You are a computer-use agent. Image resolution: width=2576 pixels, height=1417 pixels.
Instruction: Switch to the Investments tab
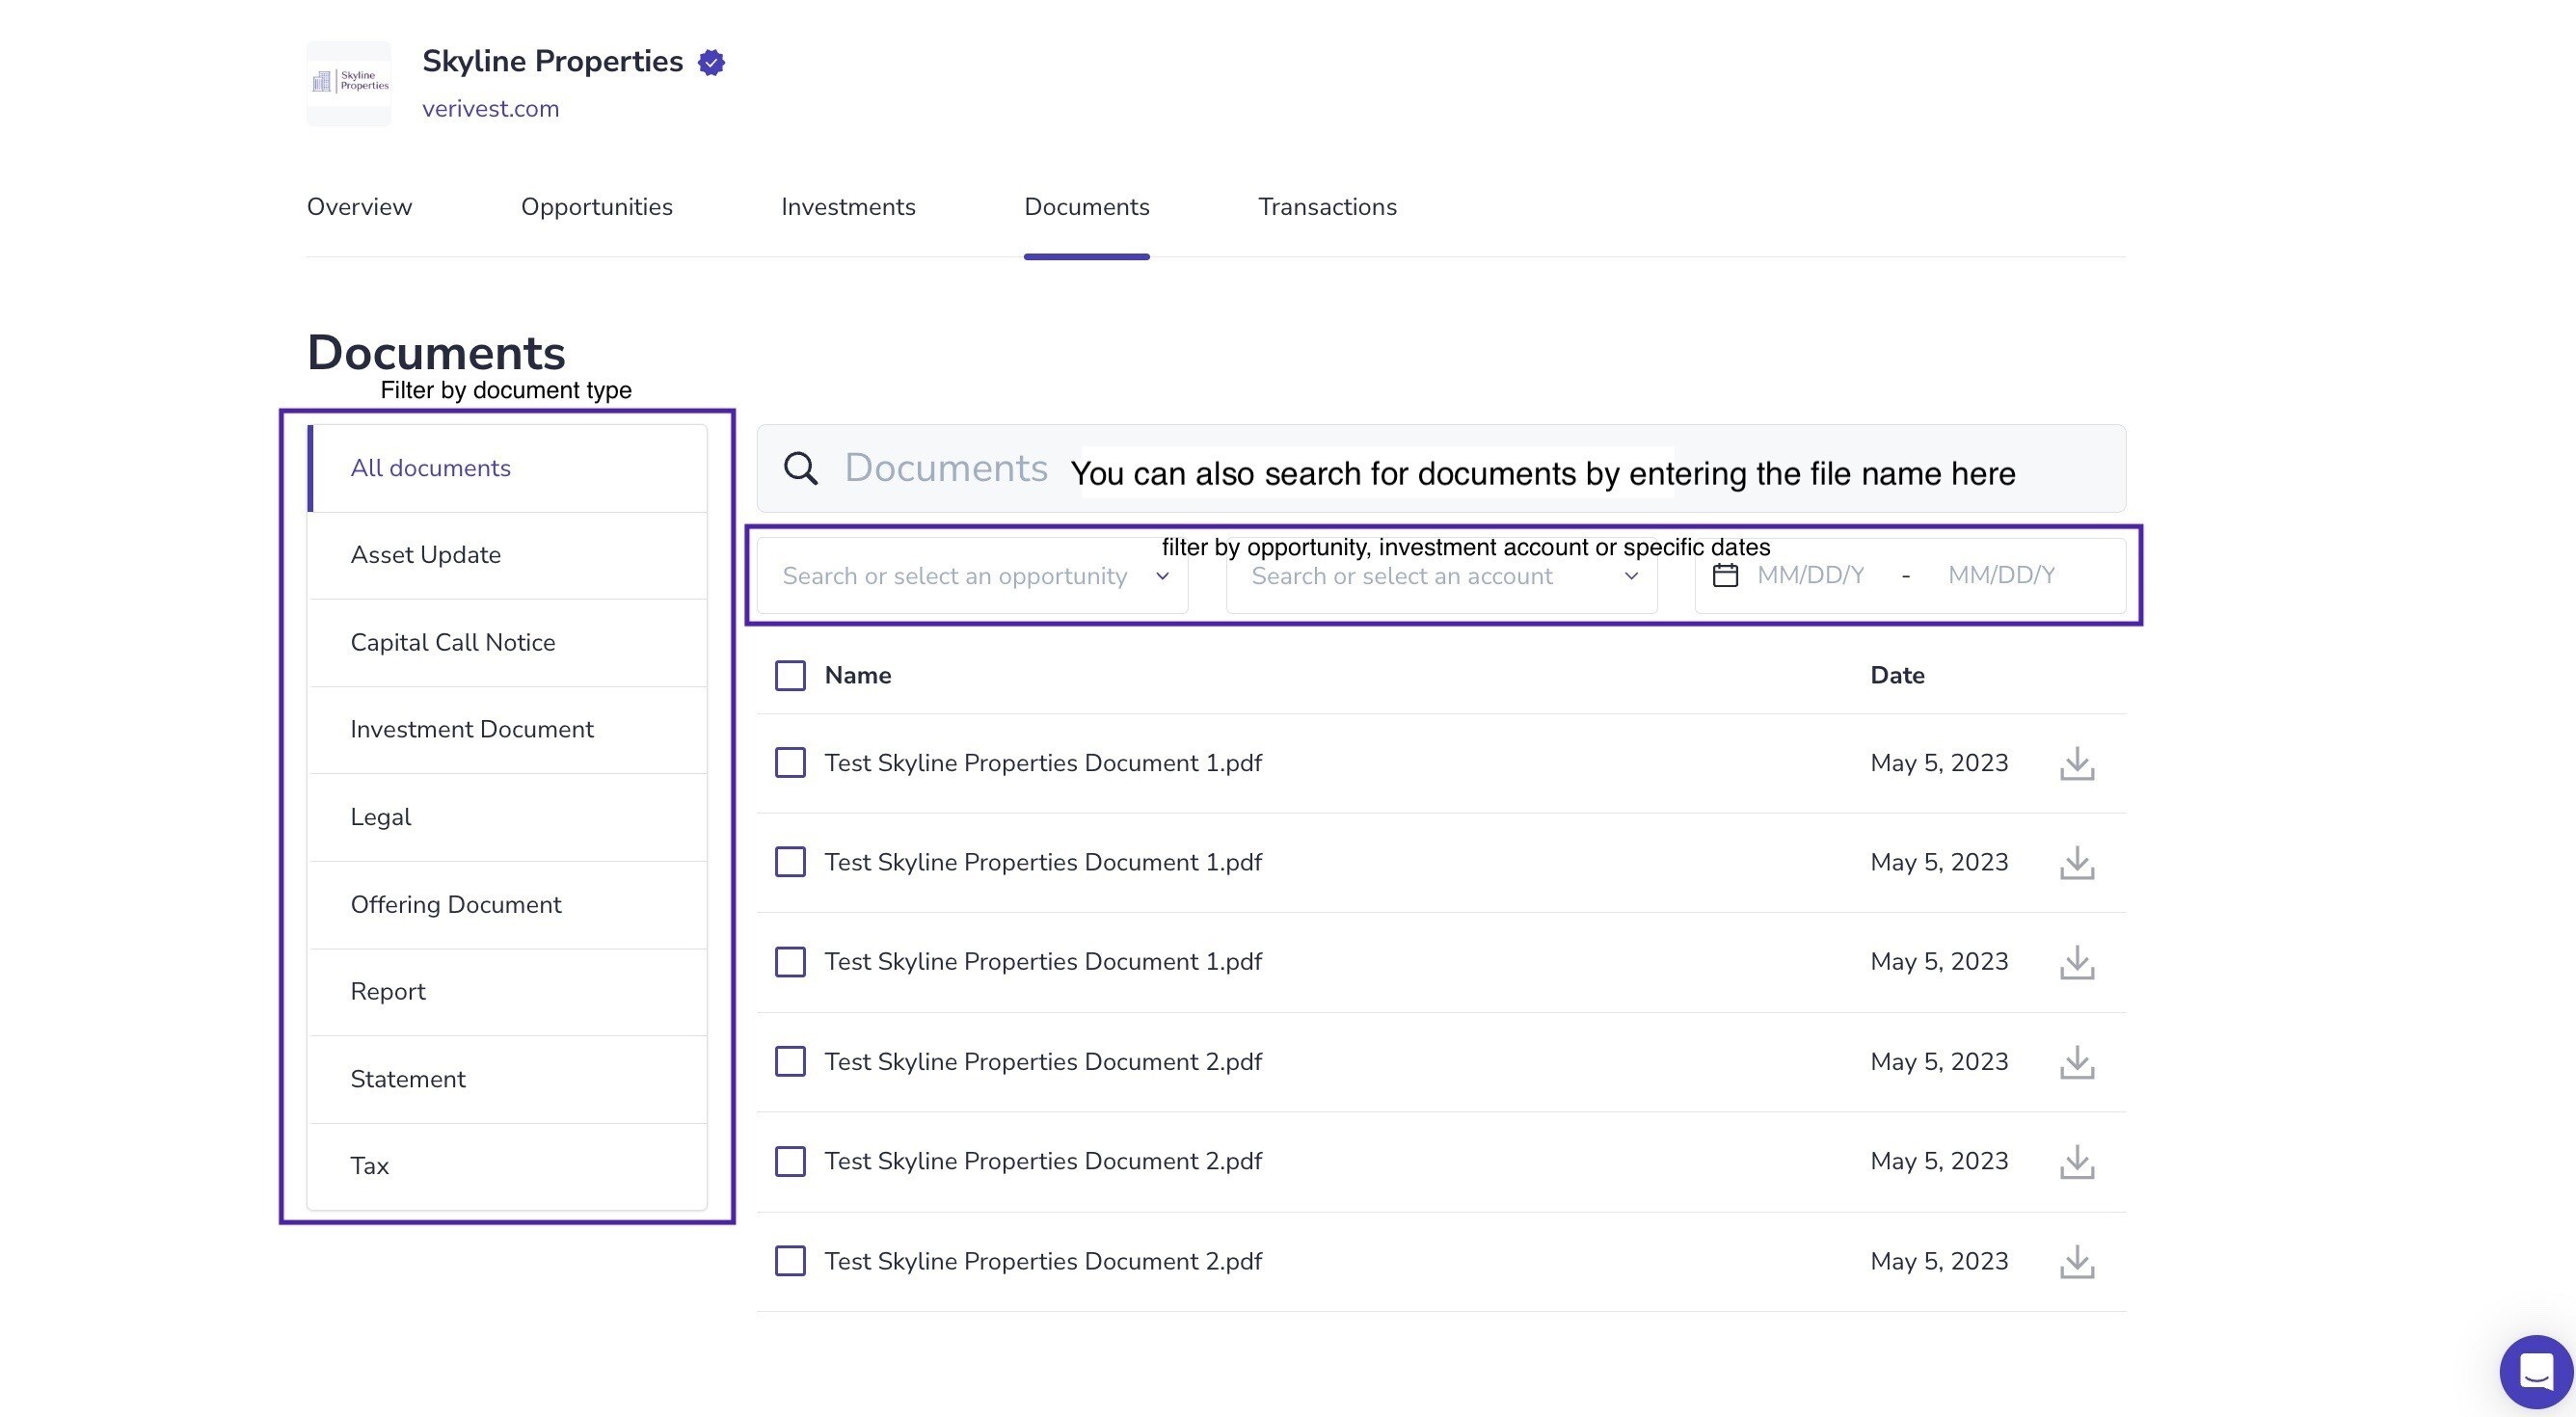click(848, 207)
